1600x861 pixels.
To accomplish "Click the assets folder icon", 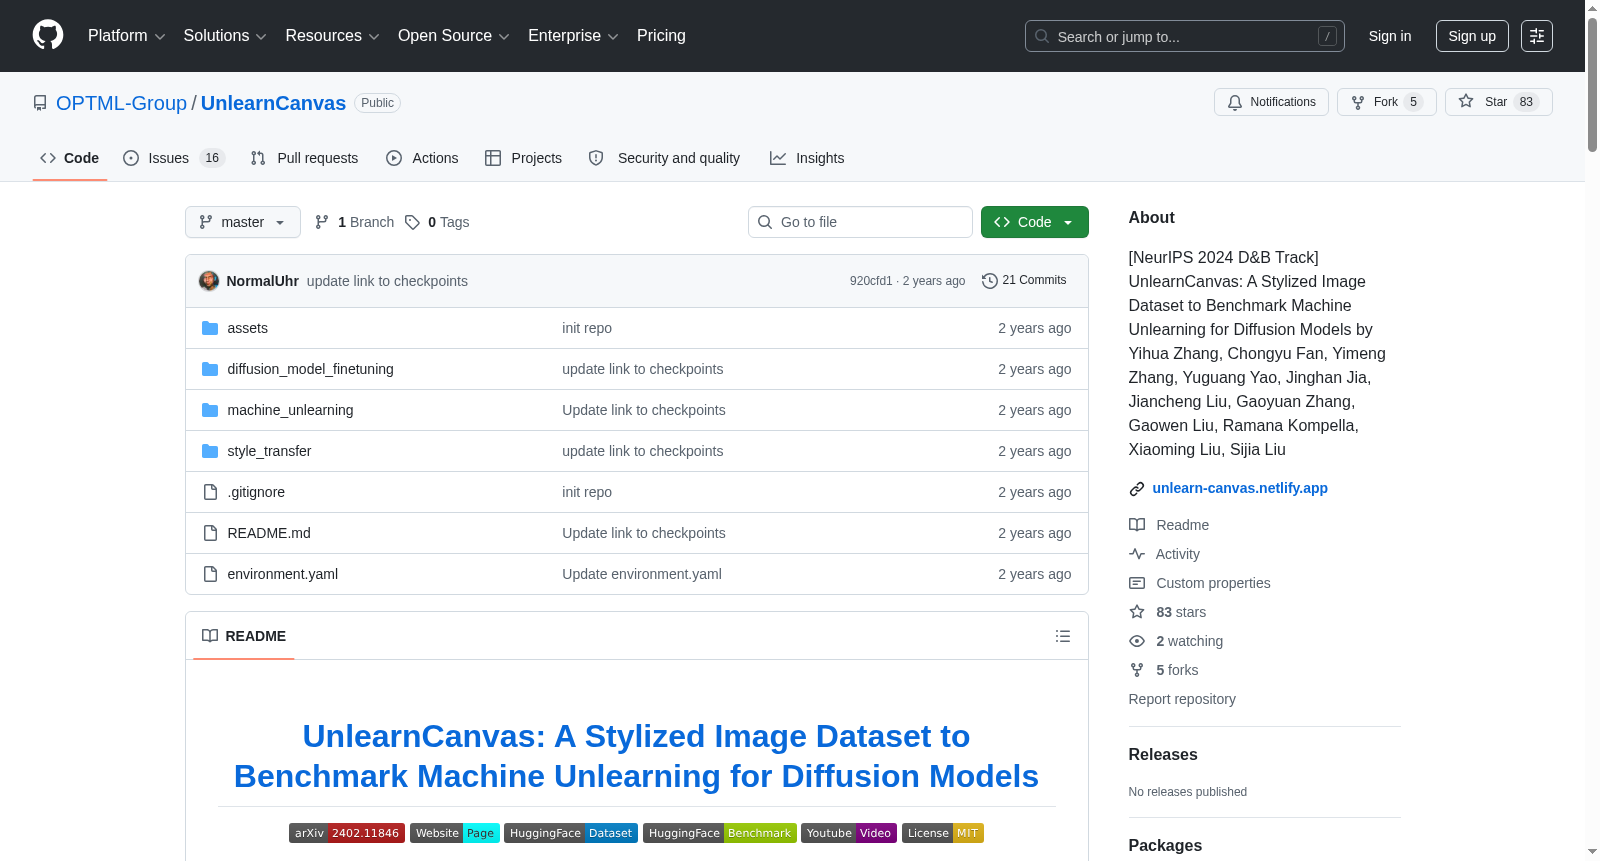I will coord(210,328).
